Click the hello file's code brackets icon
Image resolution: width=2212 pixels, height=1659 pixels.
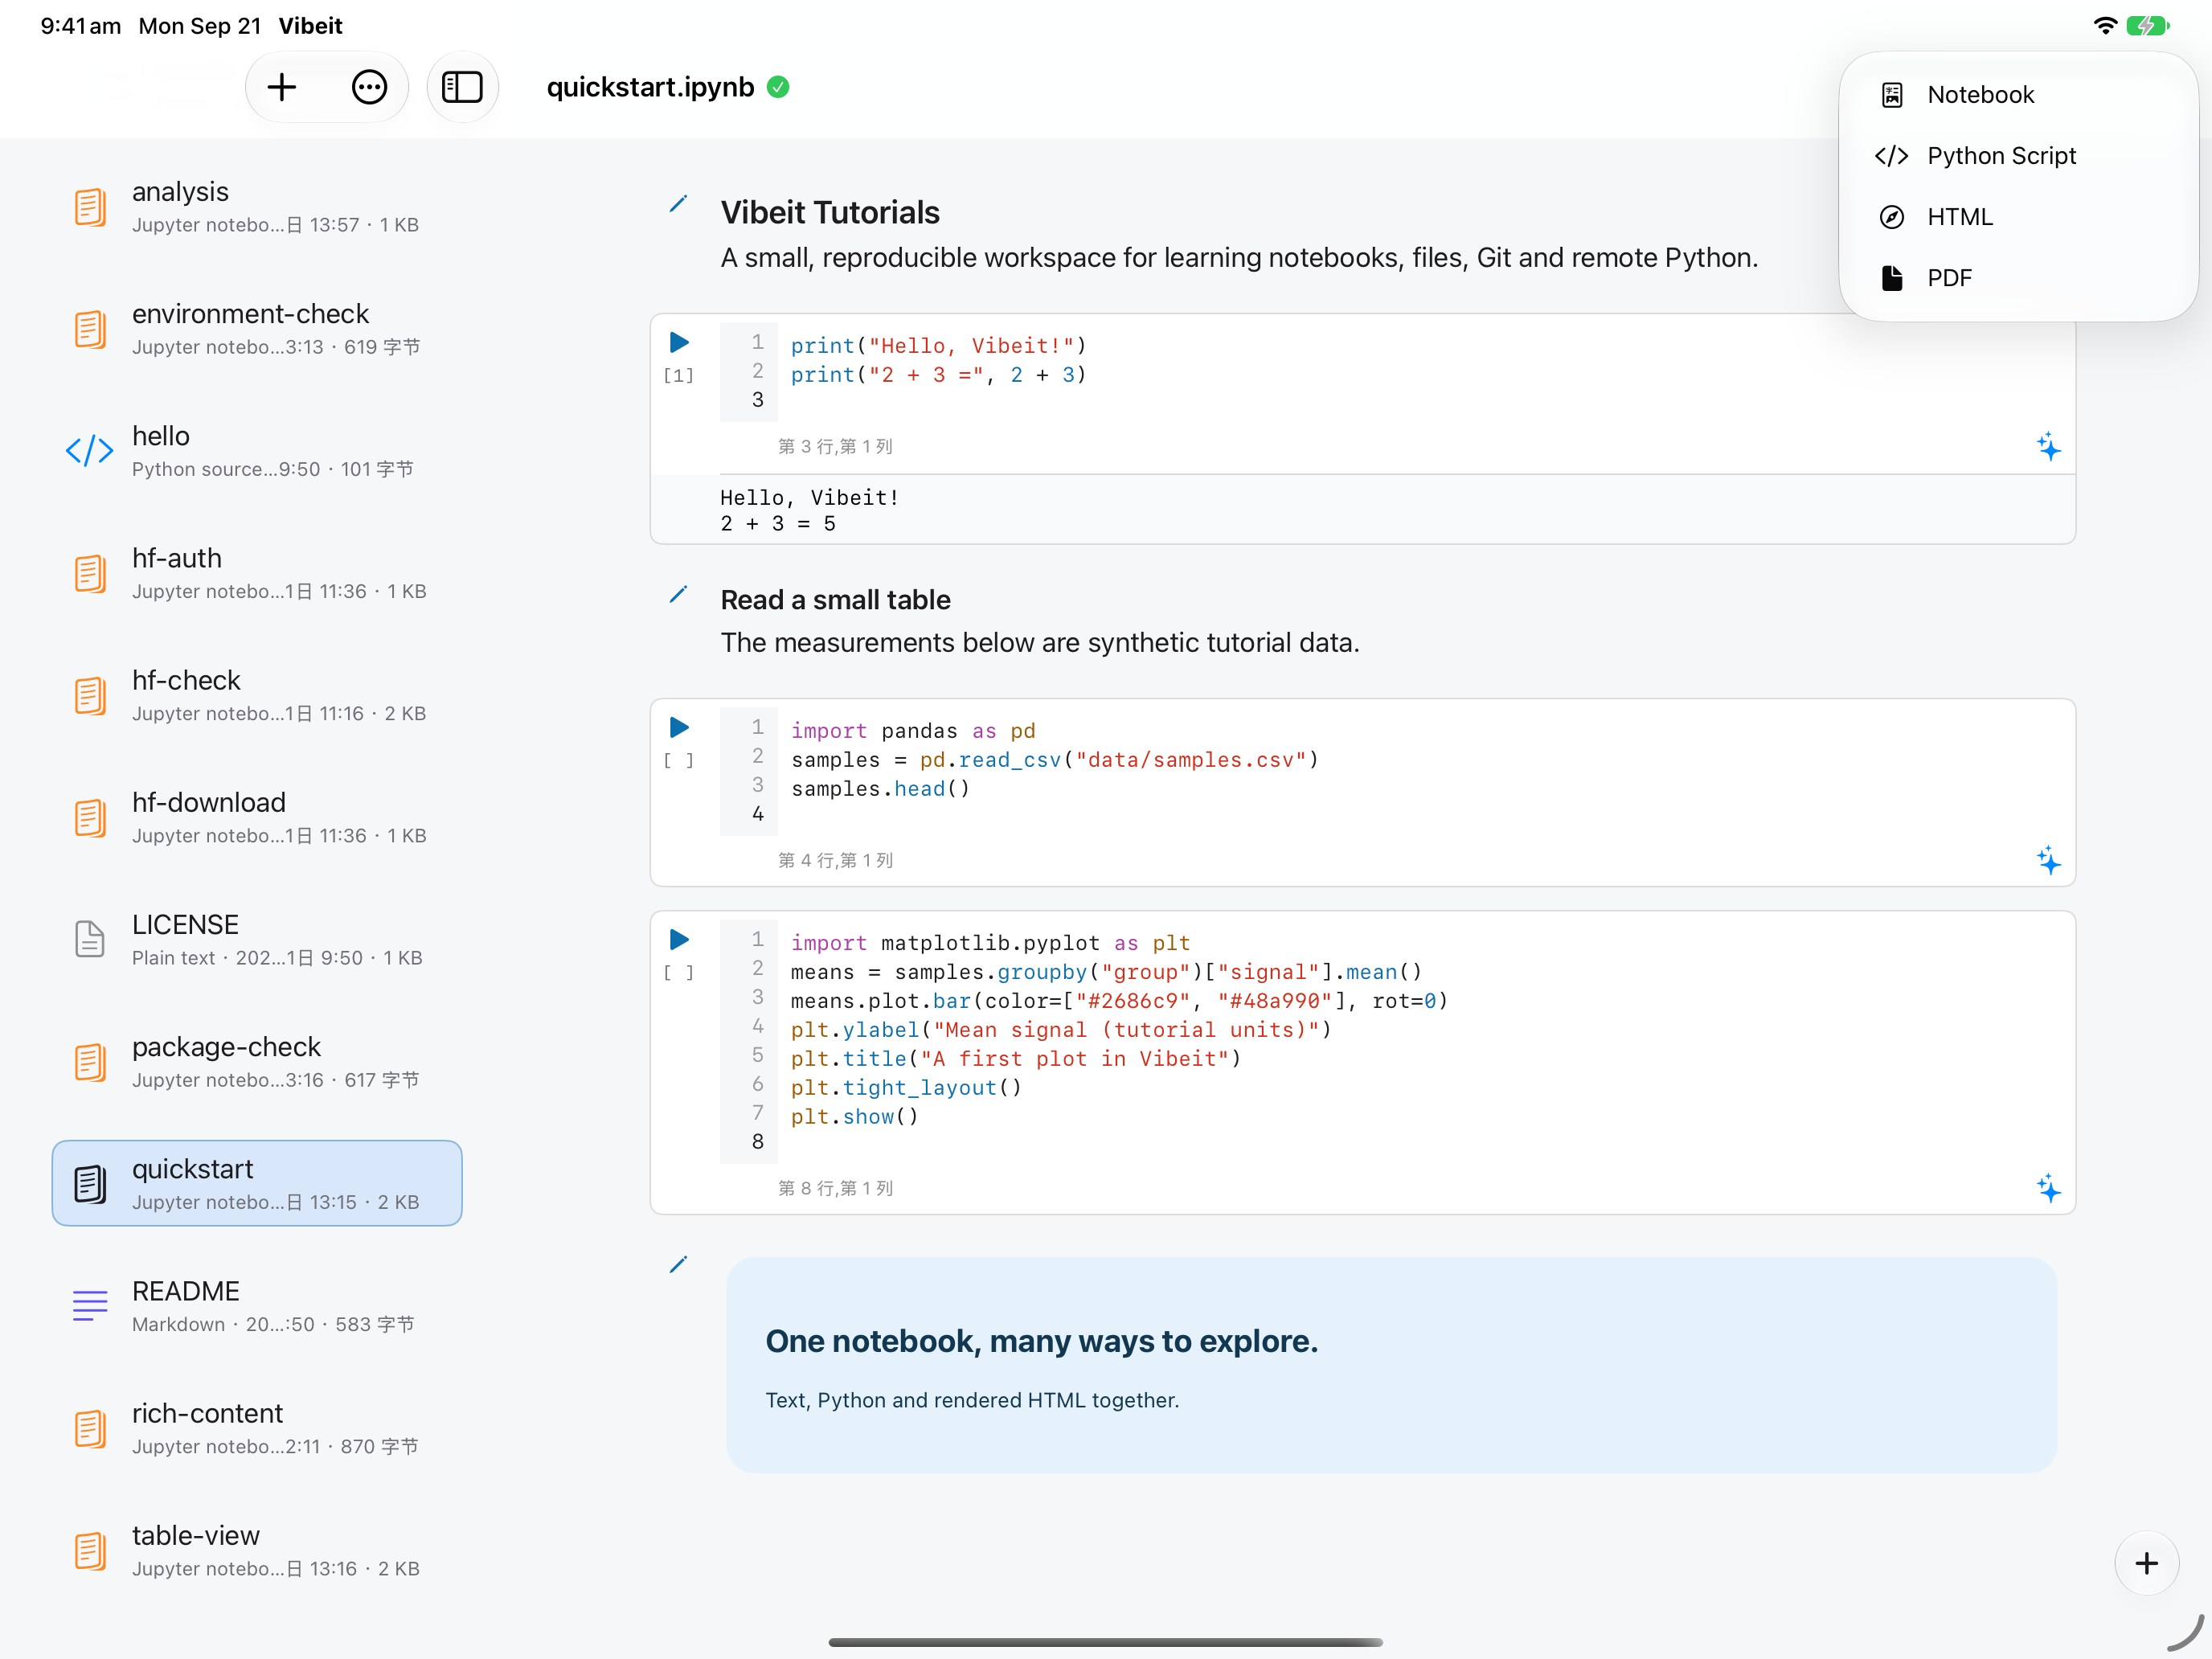click(89, 451)
